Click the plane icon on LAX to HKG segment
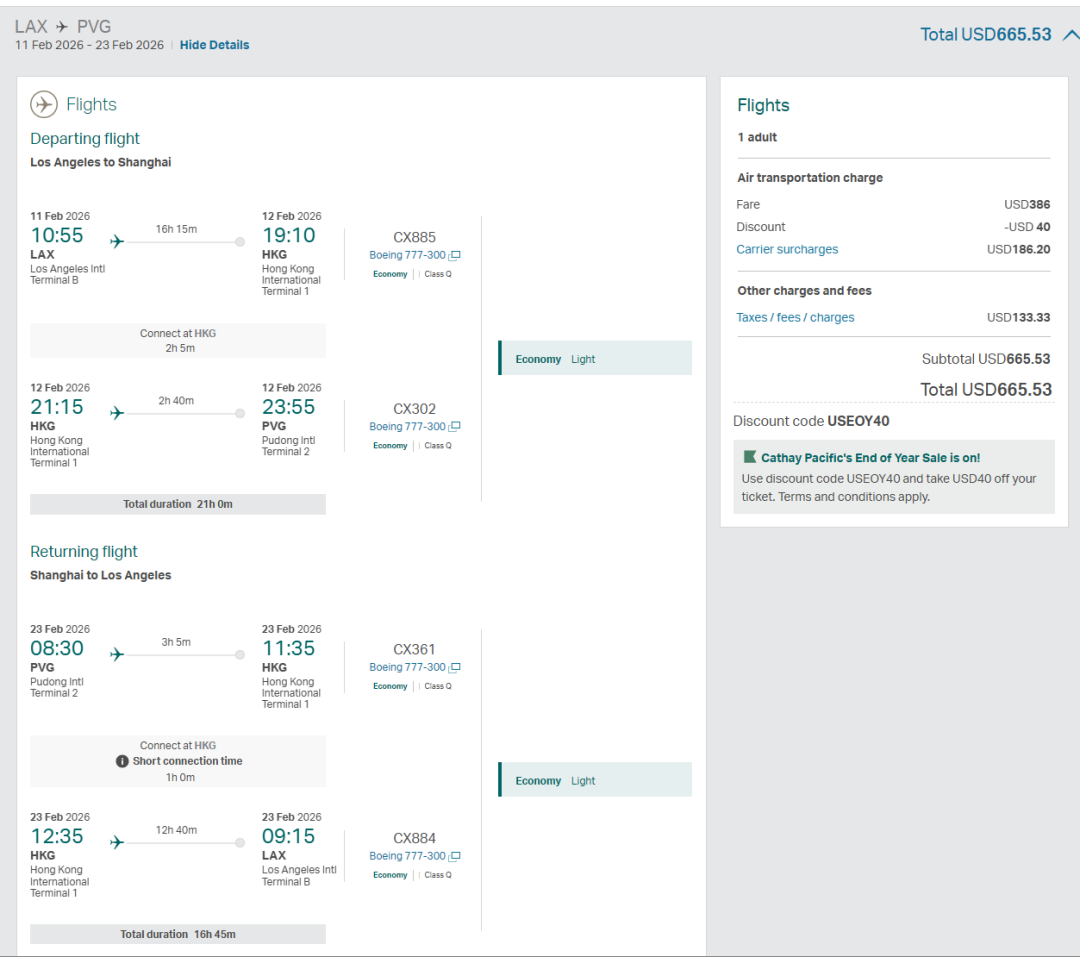The image size is (1080, 957). pyautogui.click(x=117, y=242)
